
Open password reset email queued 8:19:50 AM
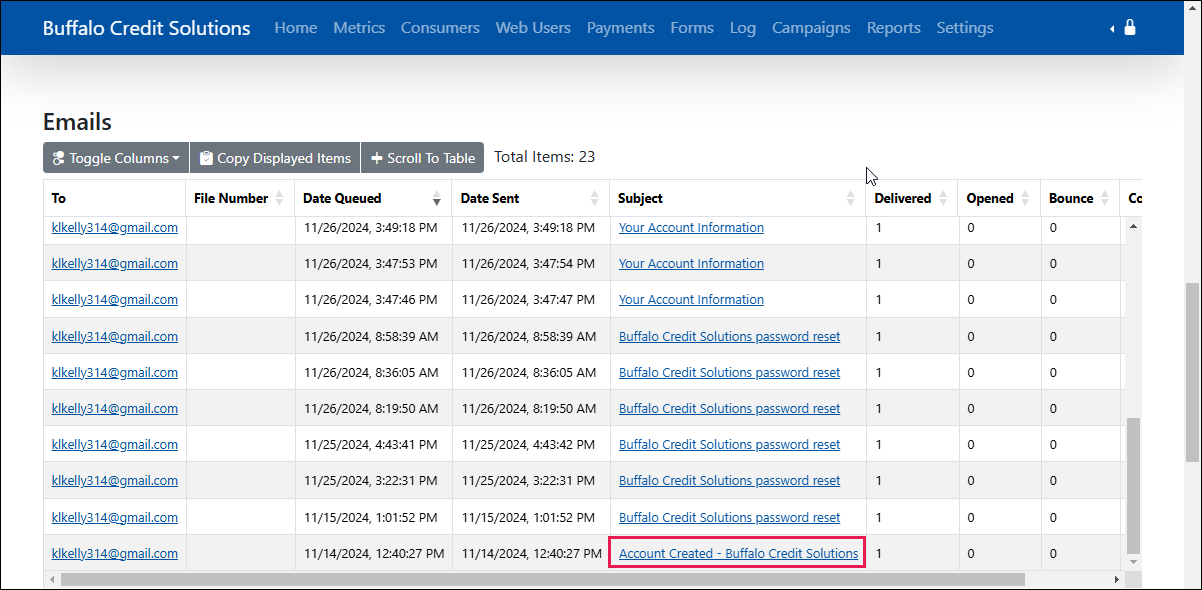(x=729, y=408)
